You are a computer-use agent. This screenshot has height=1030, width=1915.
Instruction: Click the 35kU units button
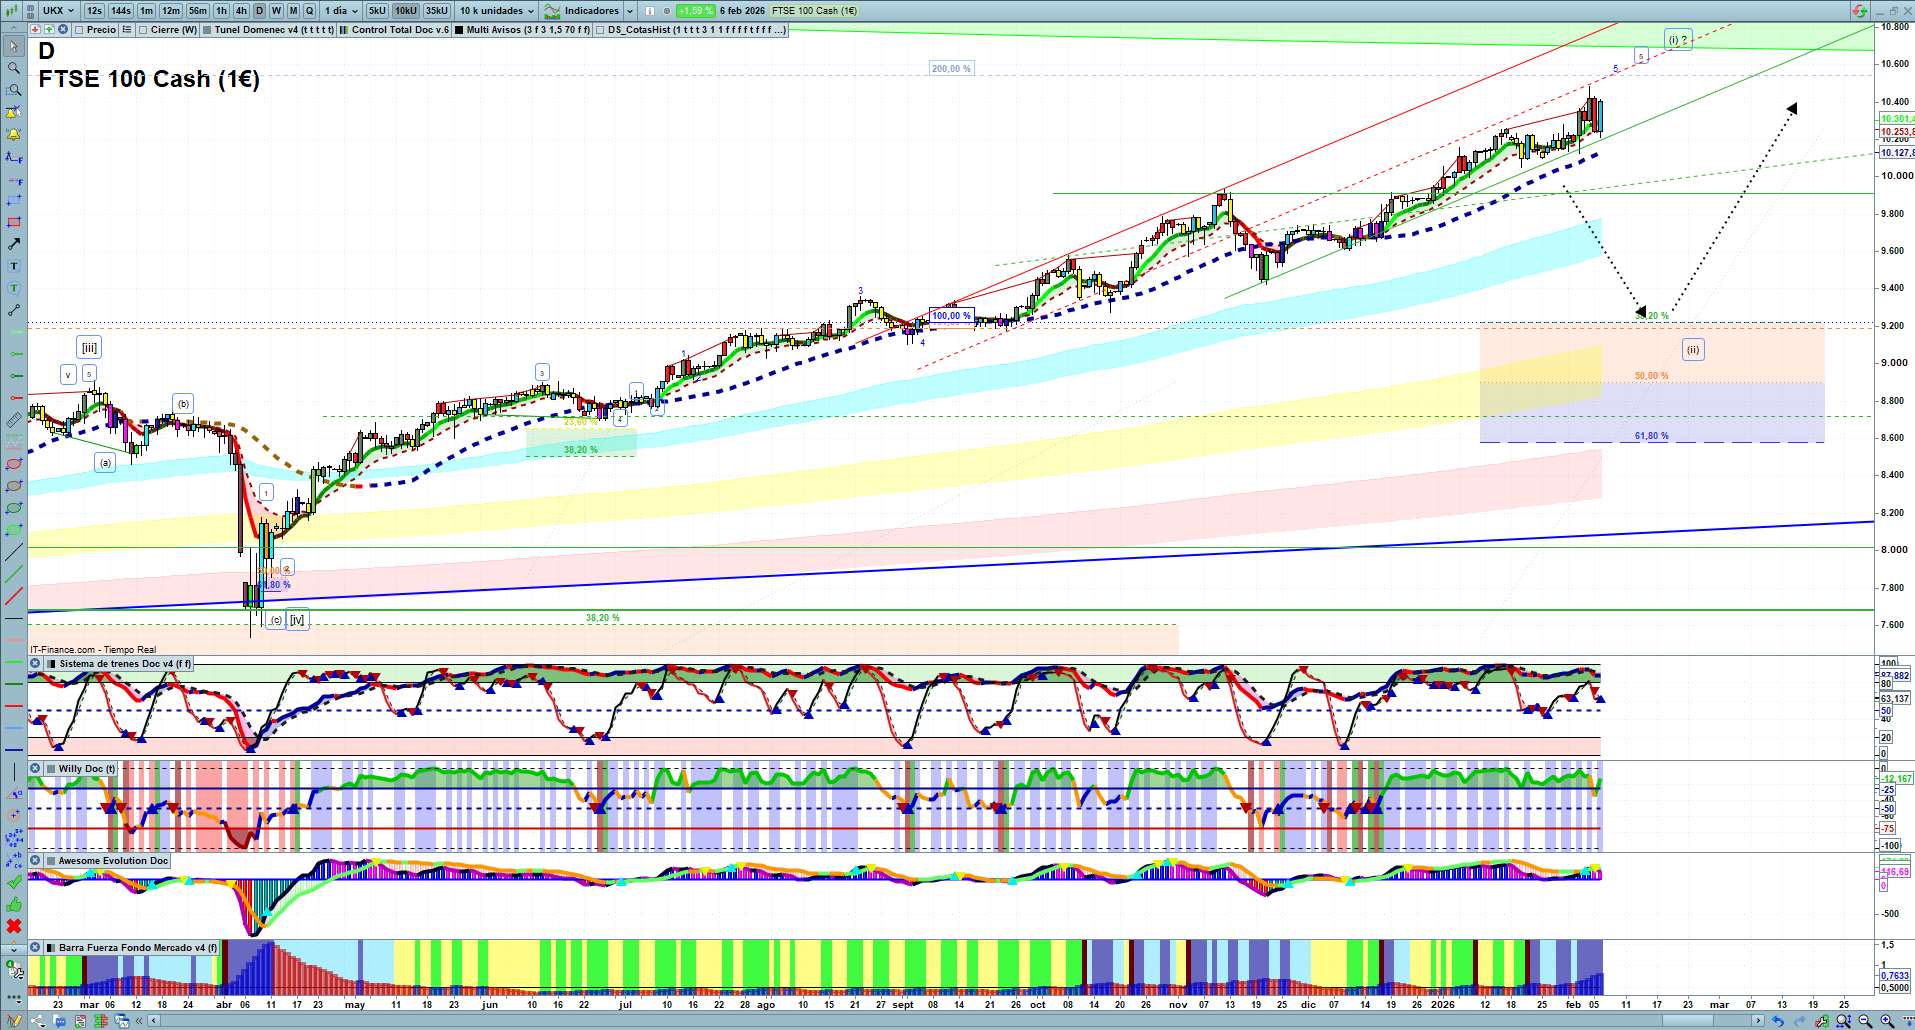[x=437, y=11]
